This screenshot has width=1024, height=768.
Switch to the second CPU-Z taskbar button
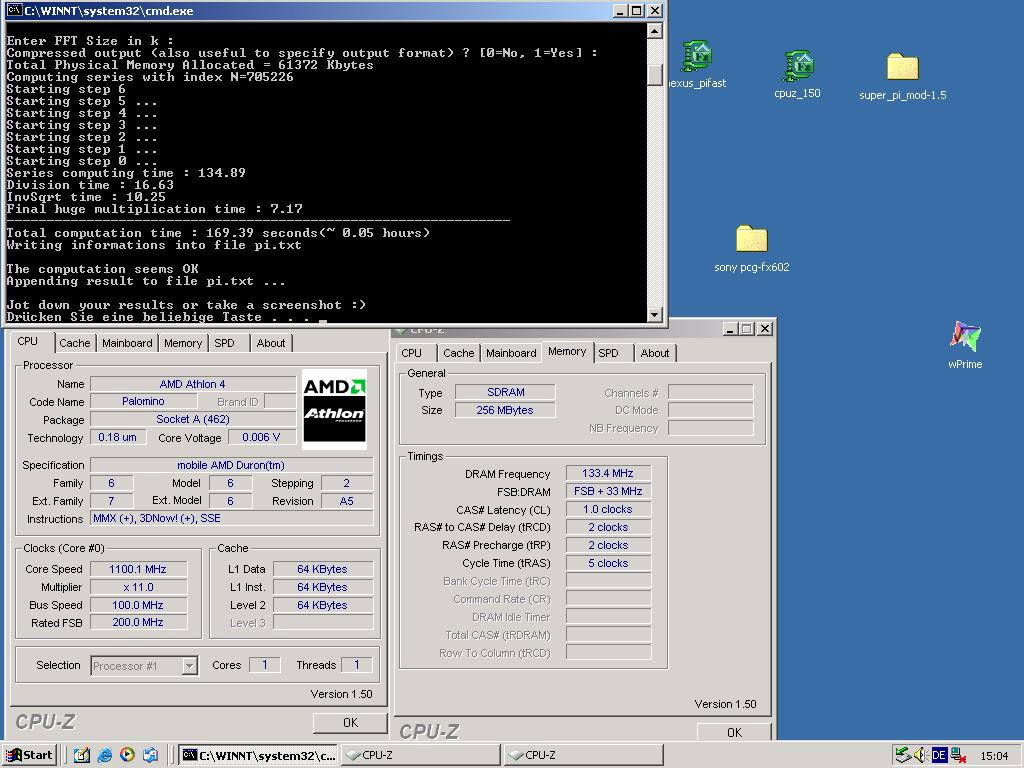(584, 756)
